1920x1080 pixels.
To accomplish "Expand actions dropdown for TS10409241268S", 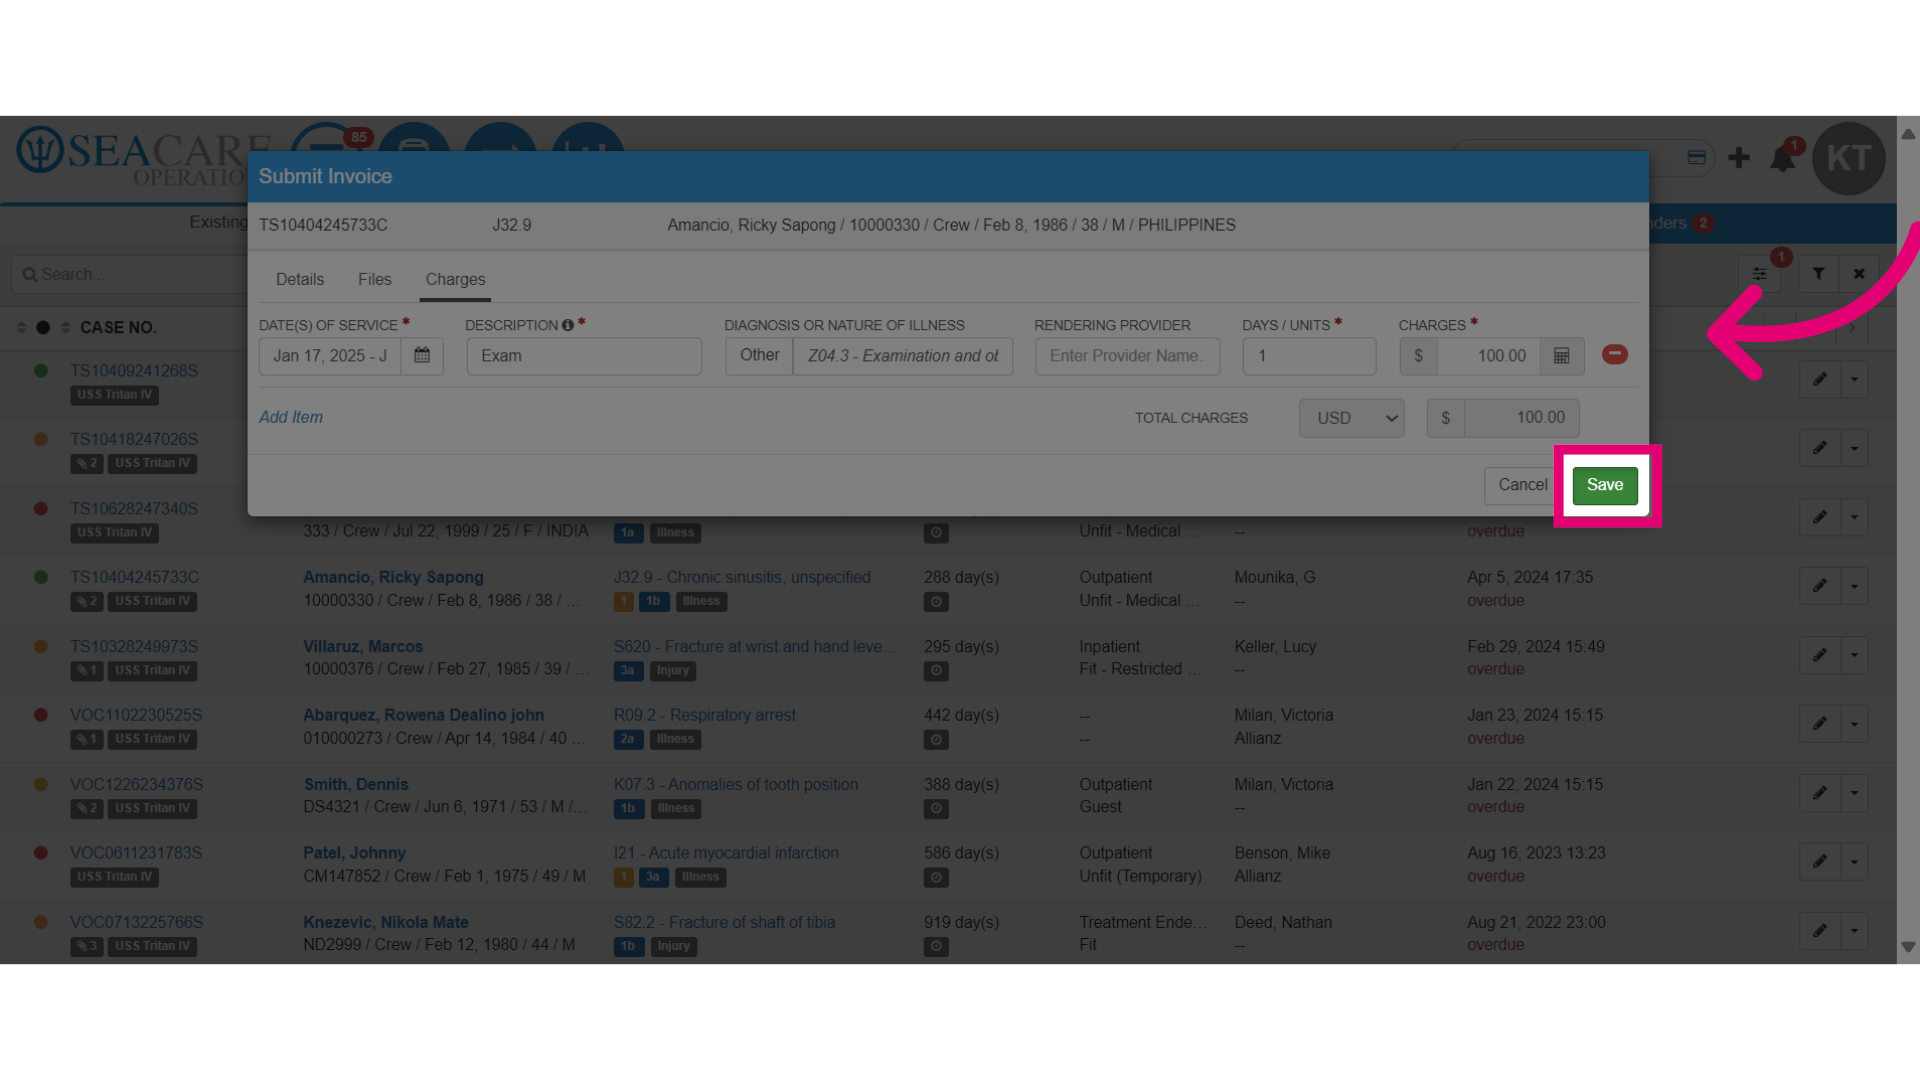I will pyautogui.click(x=1855, y=379).
